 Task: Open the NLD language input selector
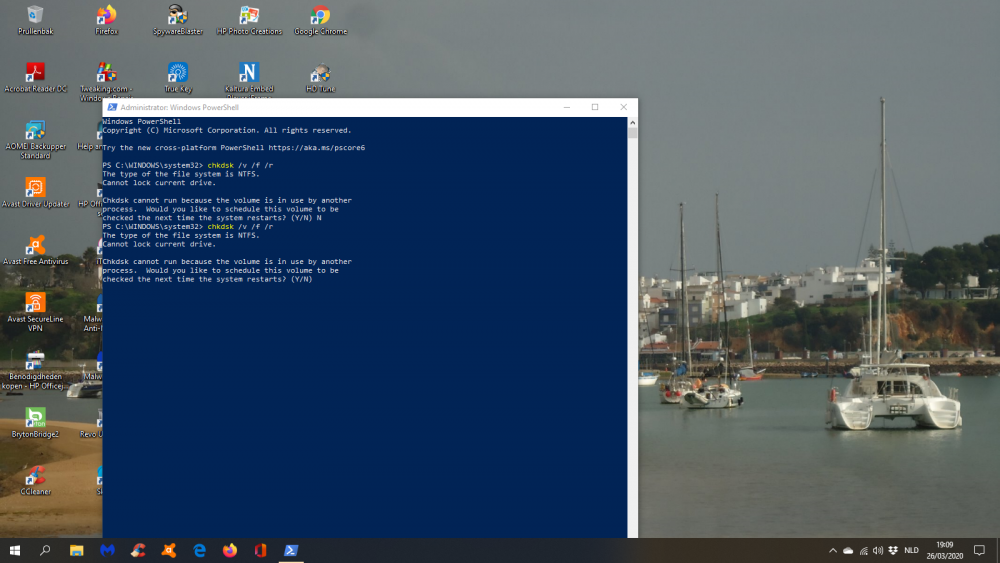911,550
